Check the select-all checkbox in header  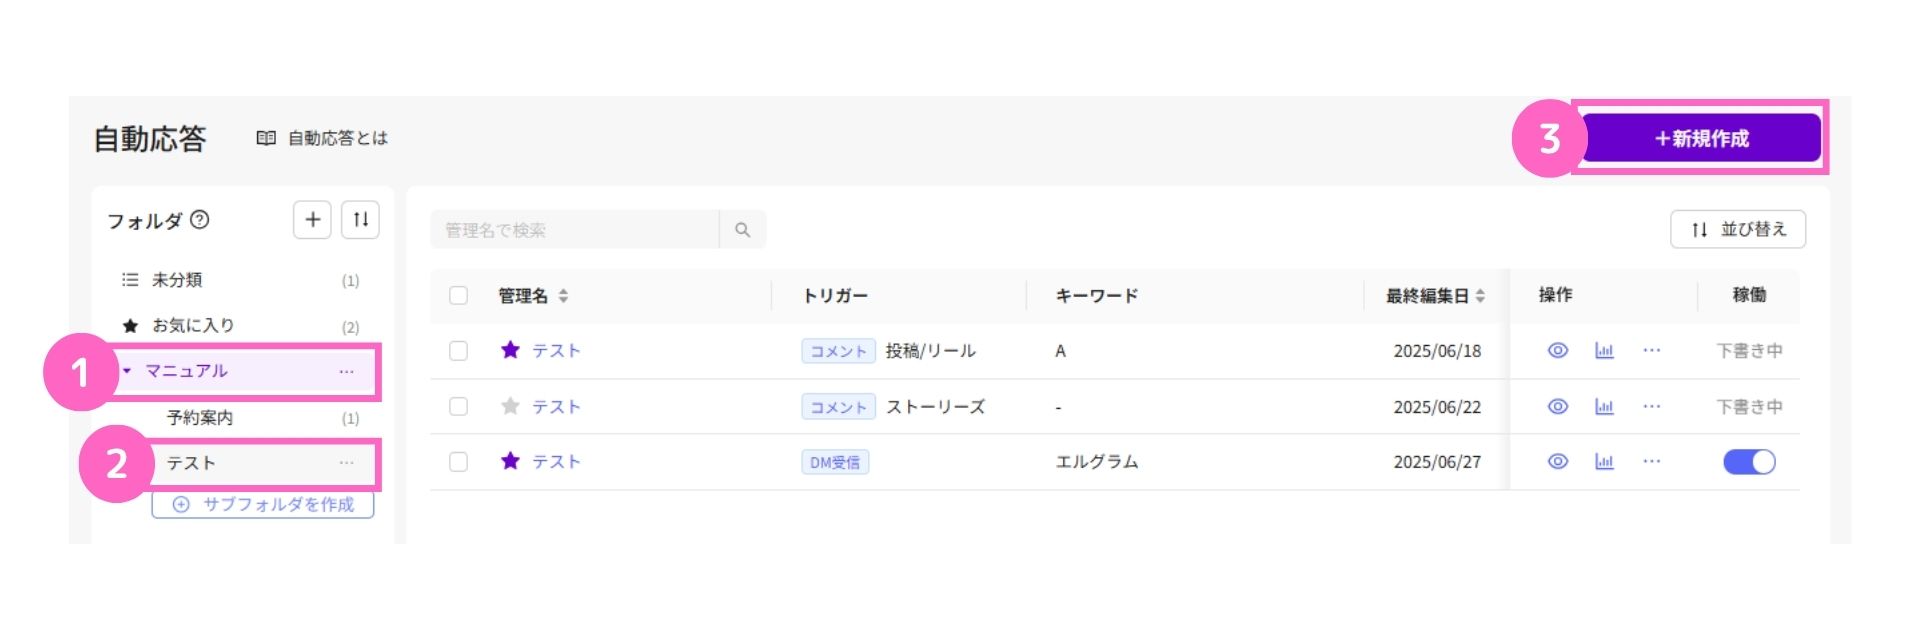pyautogui.click(x=458, y=296)
